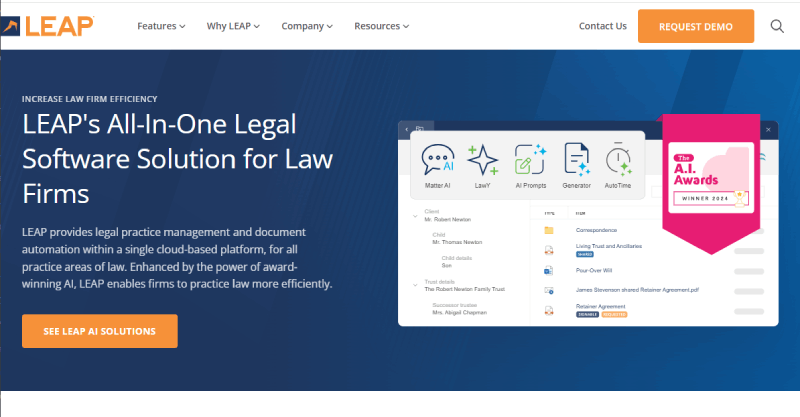Click SEE LEAP AI SOLUTIONS button
This screenshot has height=417, width=800.
pos(99,331)
